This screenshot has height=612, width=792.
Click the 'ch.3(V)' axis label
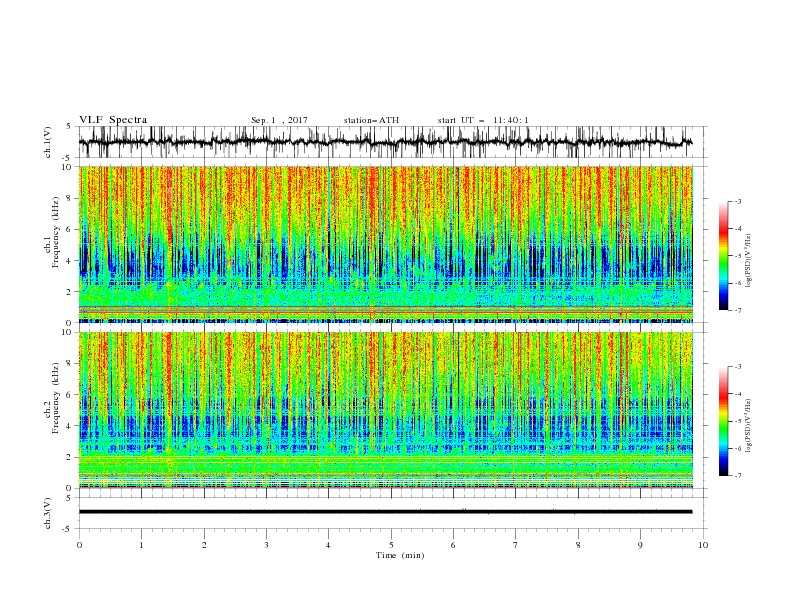pos(48,513)
